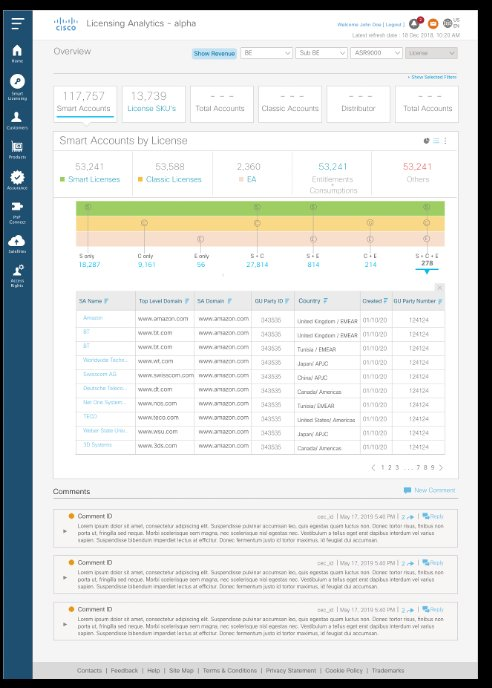
Task: Open Customers in the sidebar
Action: coord(17,121)
